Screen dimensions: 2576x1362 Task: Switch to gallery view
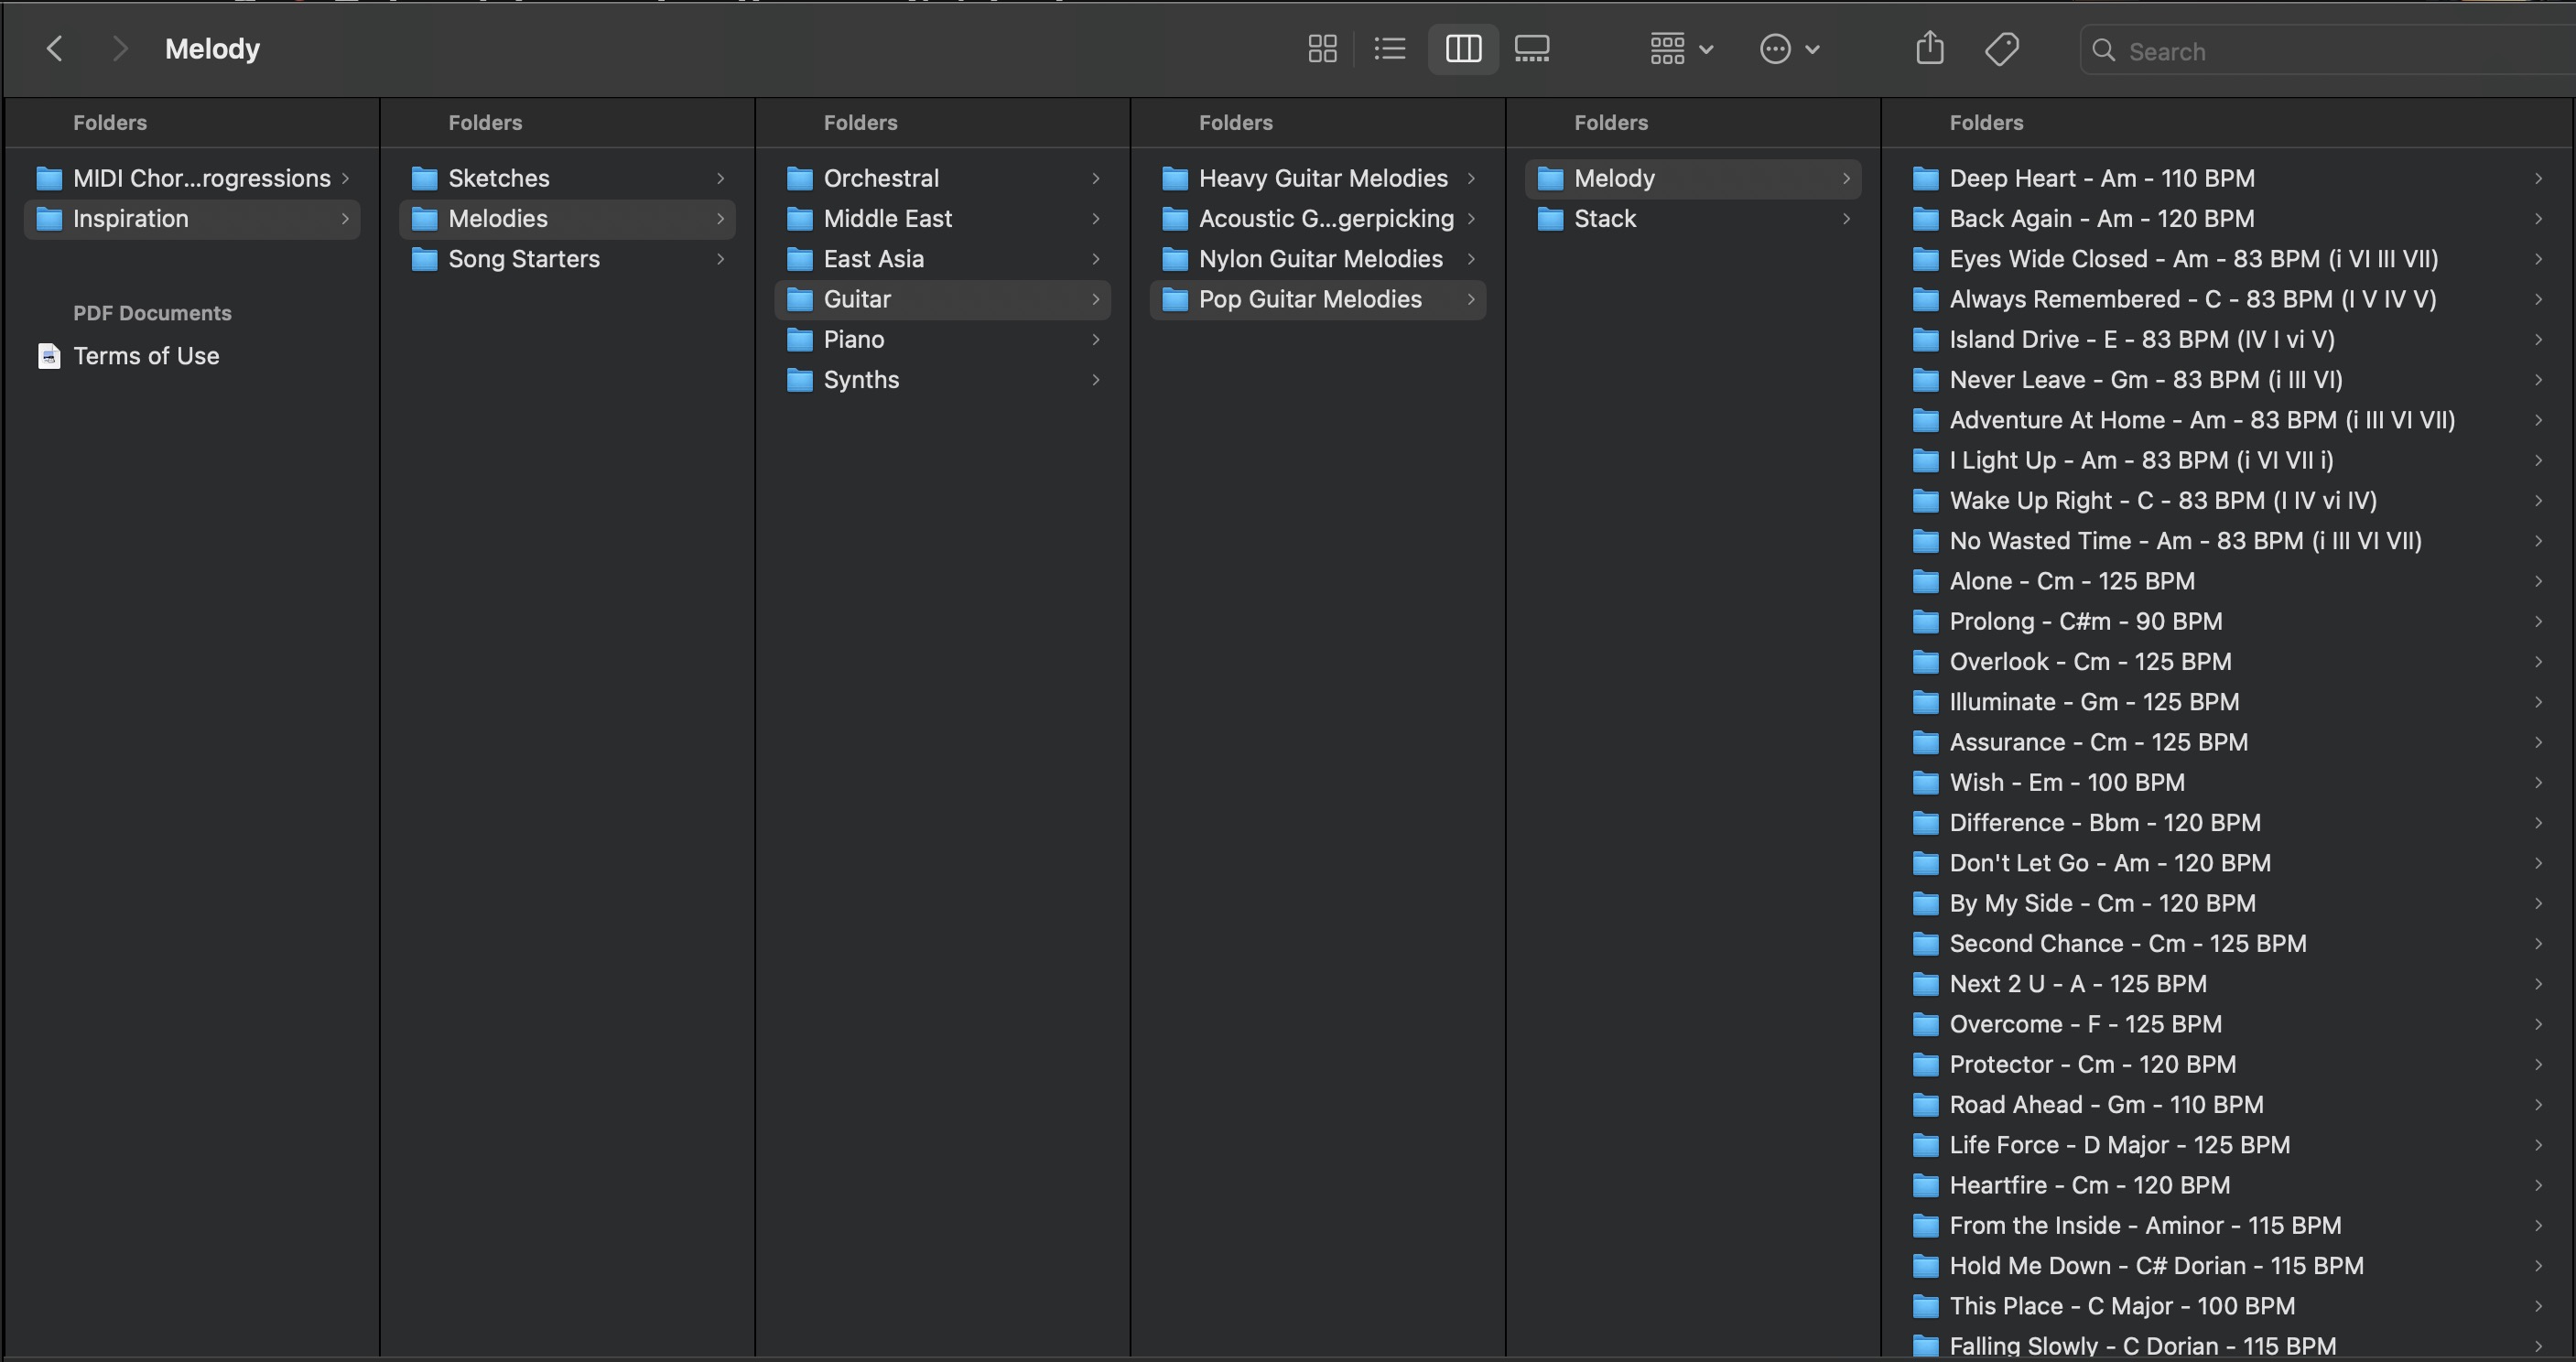click(1532, 49)
